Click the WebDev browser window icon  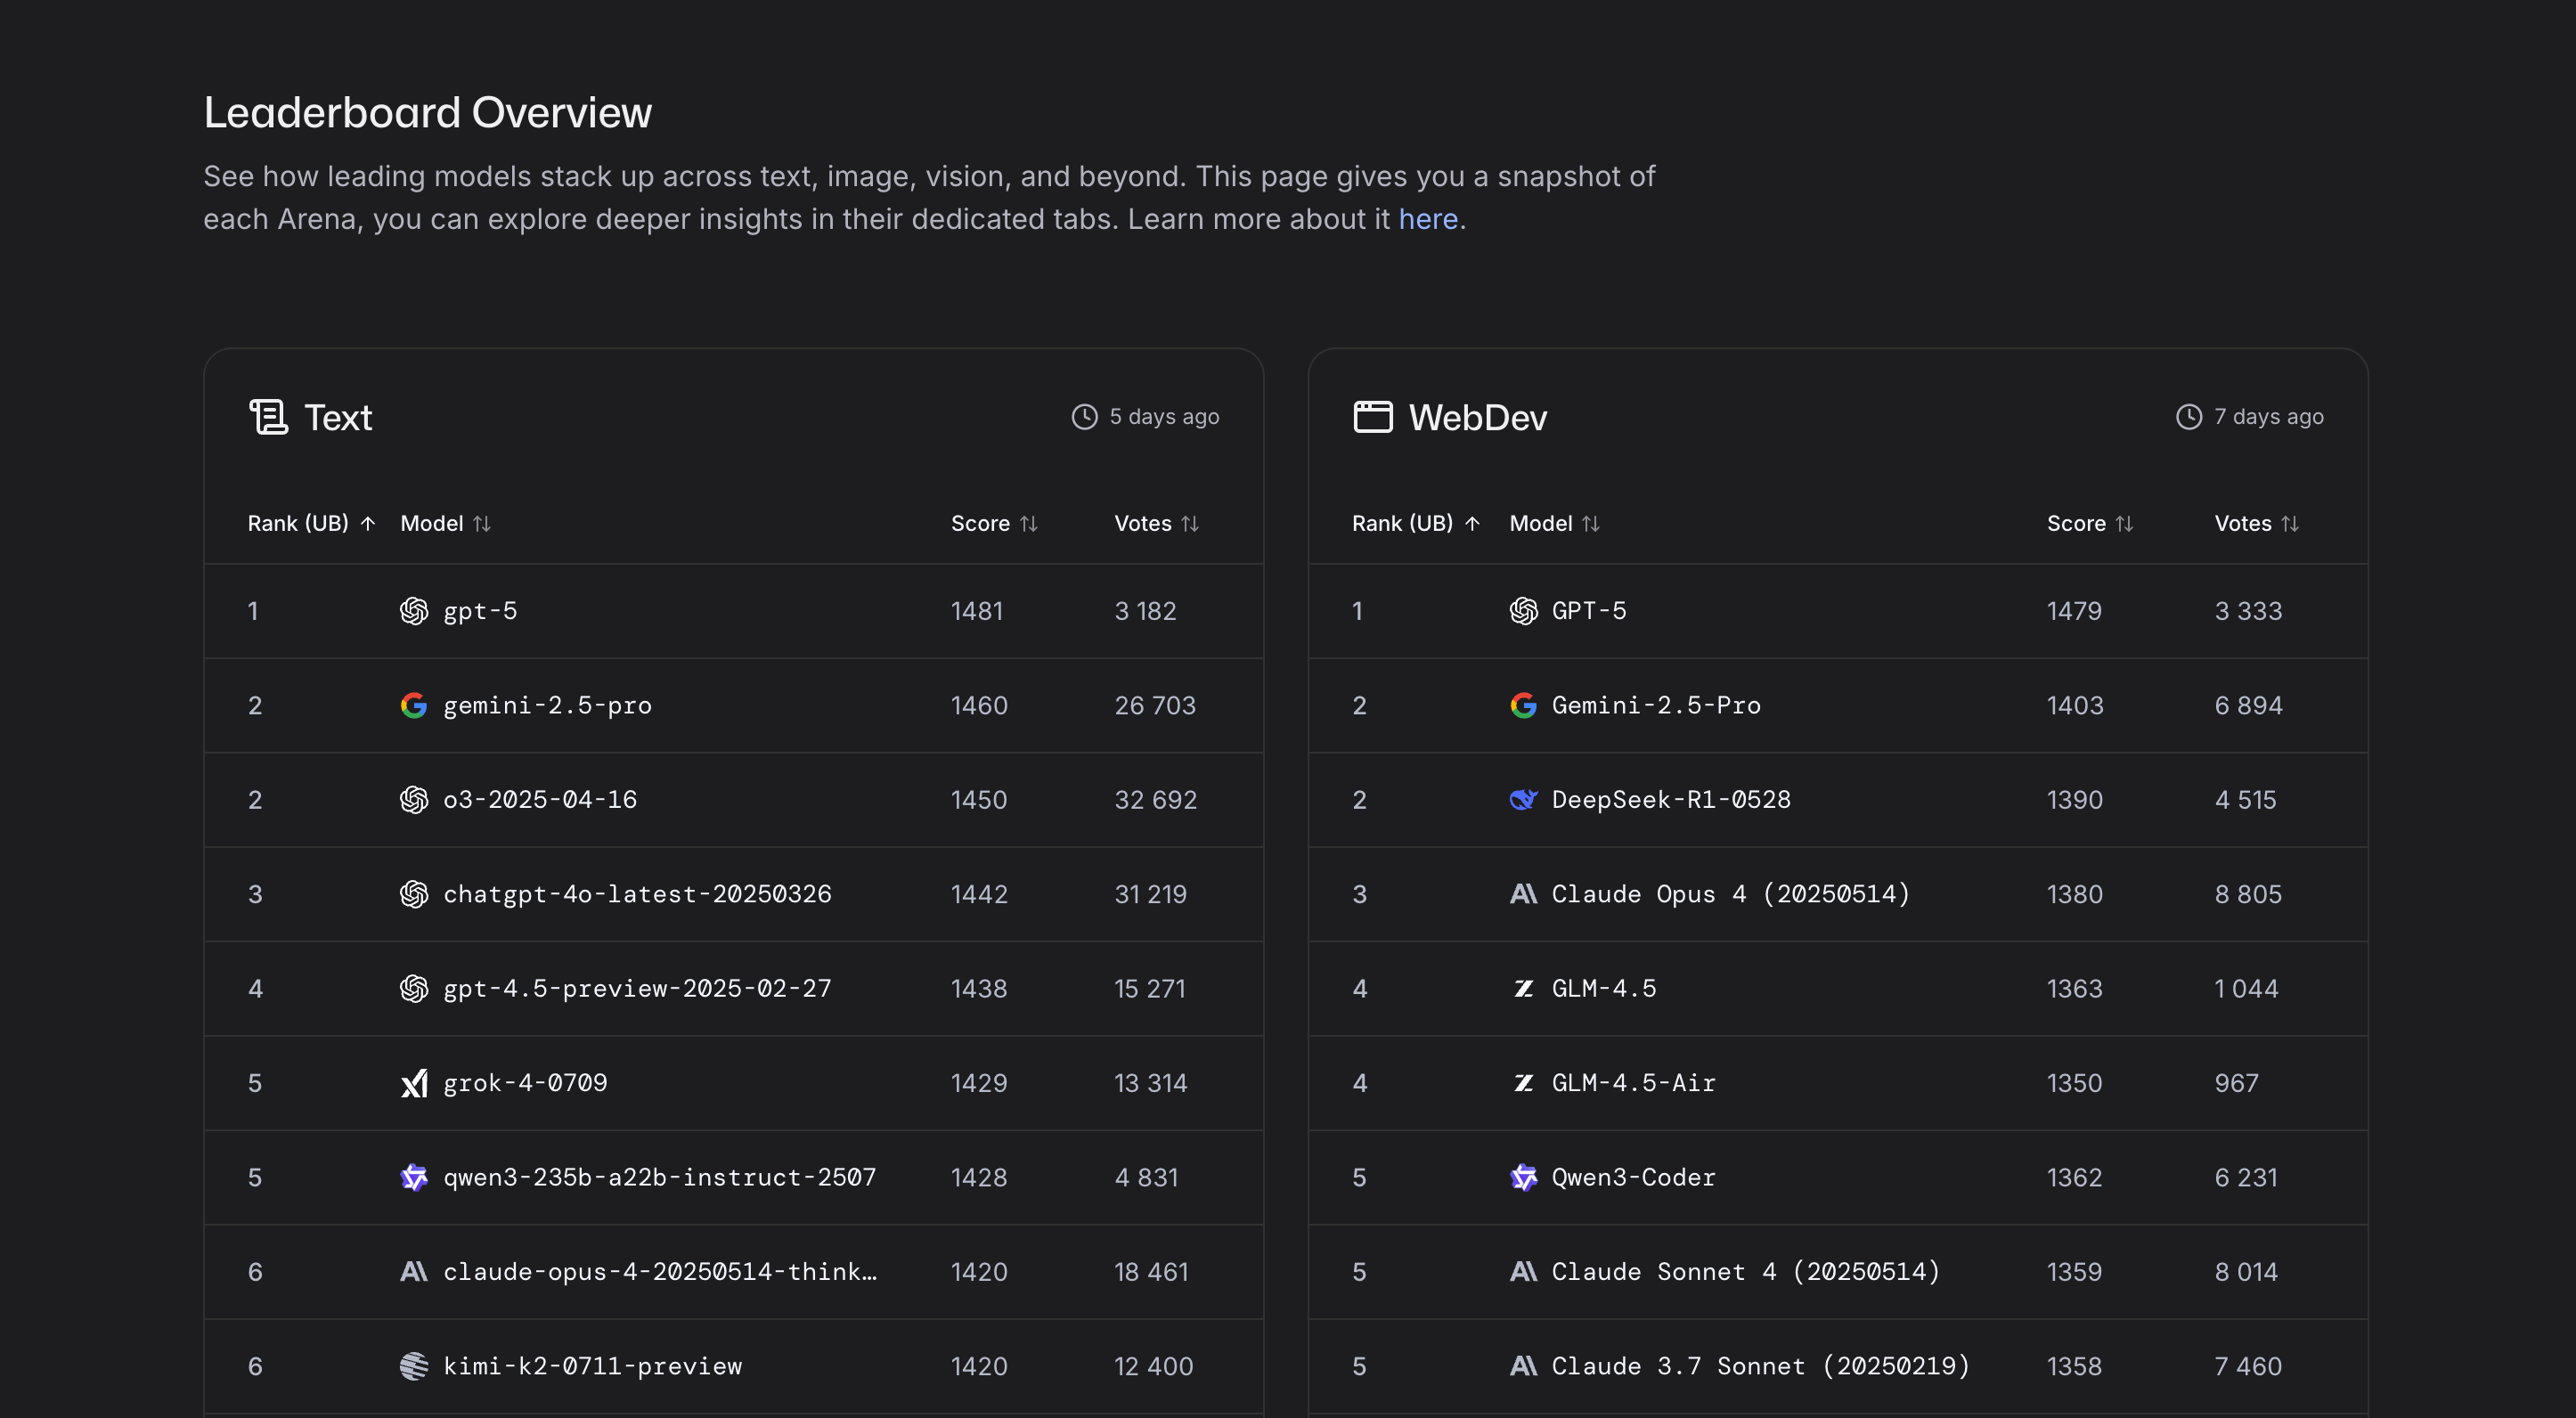1373,417
